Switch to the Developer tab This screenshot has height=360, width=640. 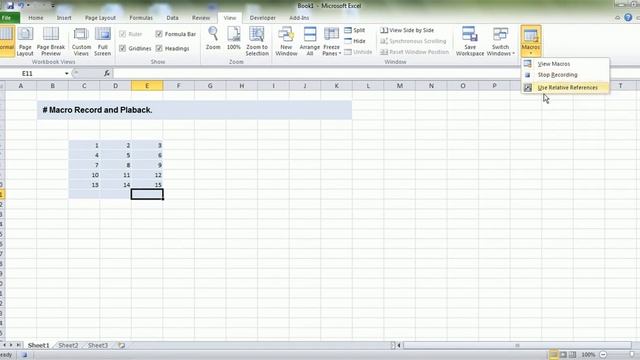[x=262, y=18]
